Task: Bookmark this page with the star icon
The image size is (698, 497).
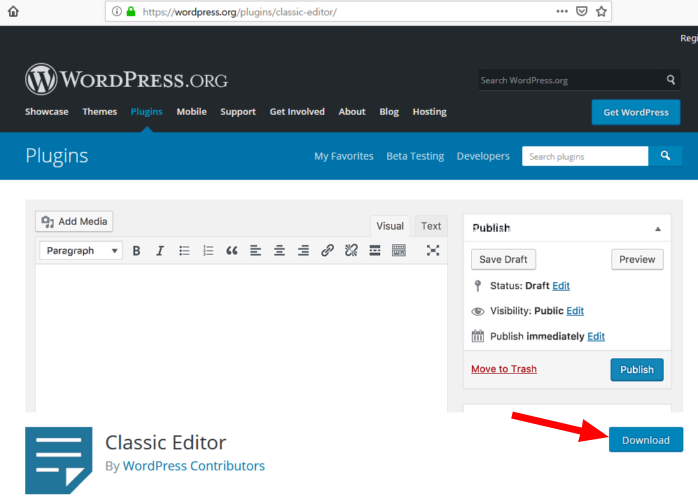Action: point(601,12)
